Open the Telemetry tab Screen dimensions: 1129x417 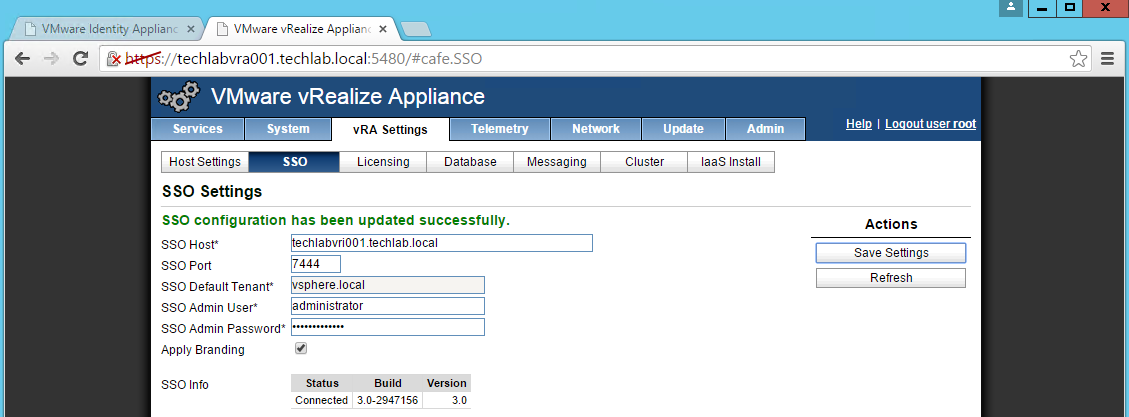[x=500, y=129]
